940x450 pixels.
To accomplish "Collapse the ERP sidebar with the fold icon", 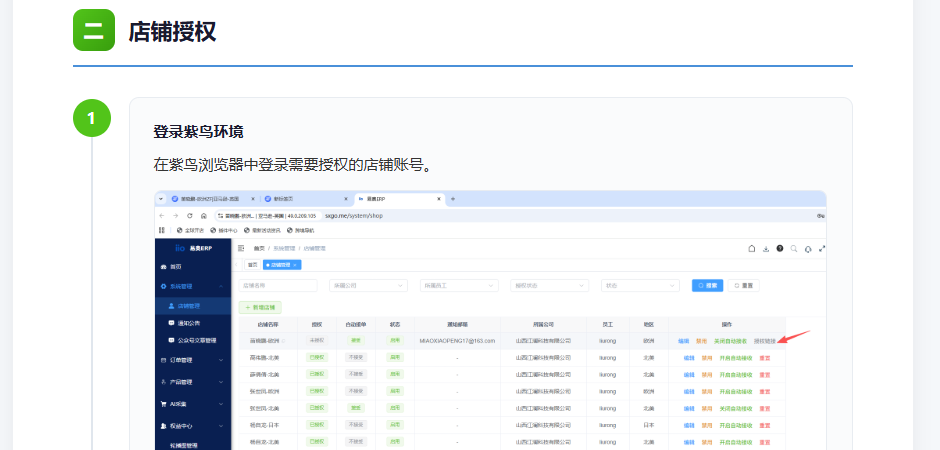I will (241, 248).
